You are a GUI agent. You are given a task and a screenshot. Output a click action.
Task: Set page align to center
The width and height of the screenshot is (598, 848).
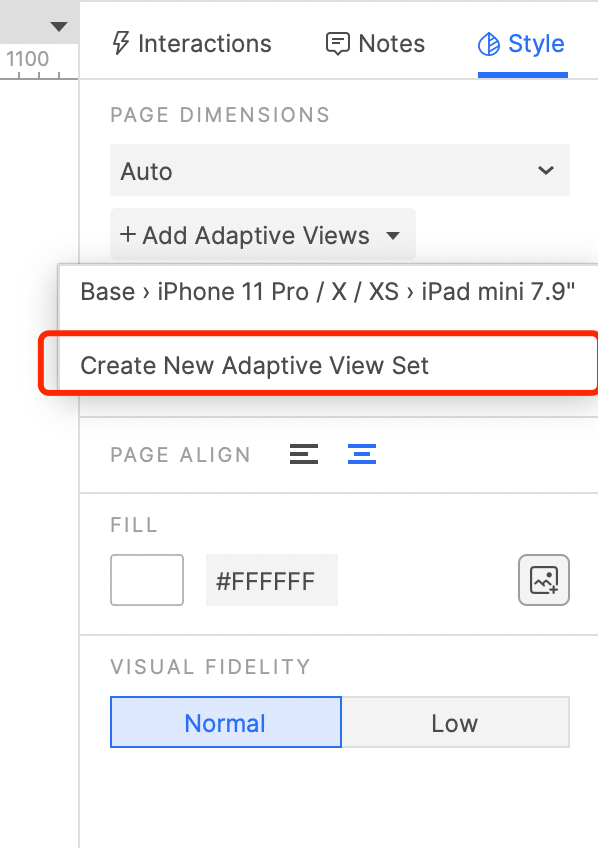pyautogui.click(x=362, y=454)
